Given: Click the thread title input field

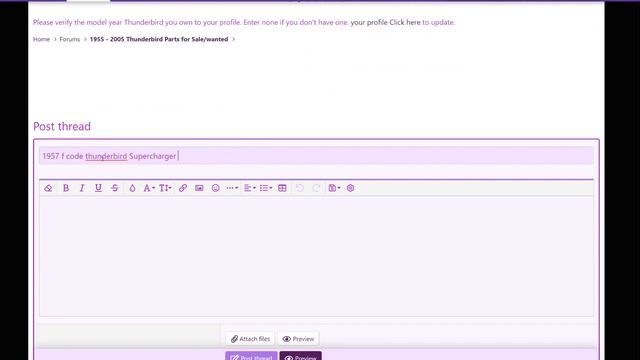Looking at the screenshot, I should pyautogui.click(x=316, y=156).
